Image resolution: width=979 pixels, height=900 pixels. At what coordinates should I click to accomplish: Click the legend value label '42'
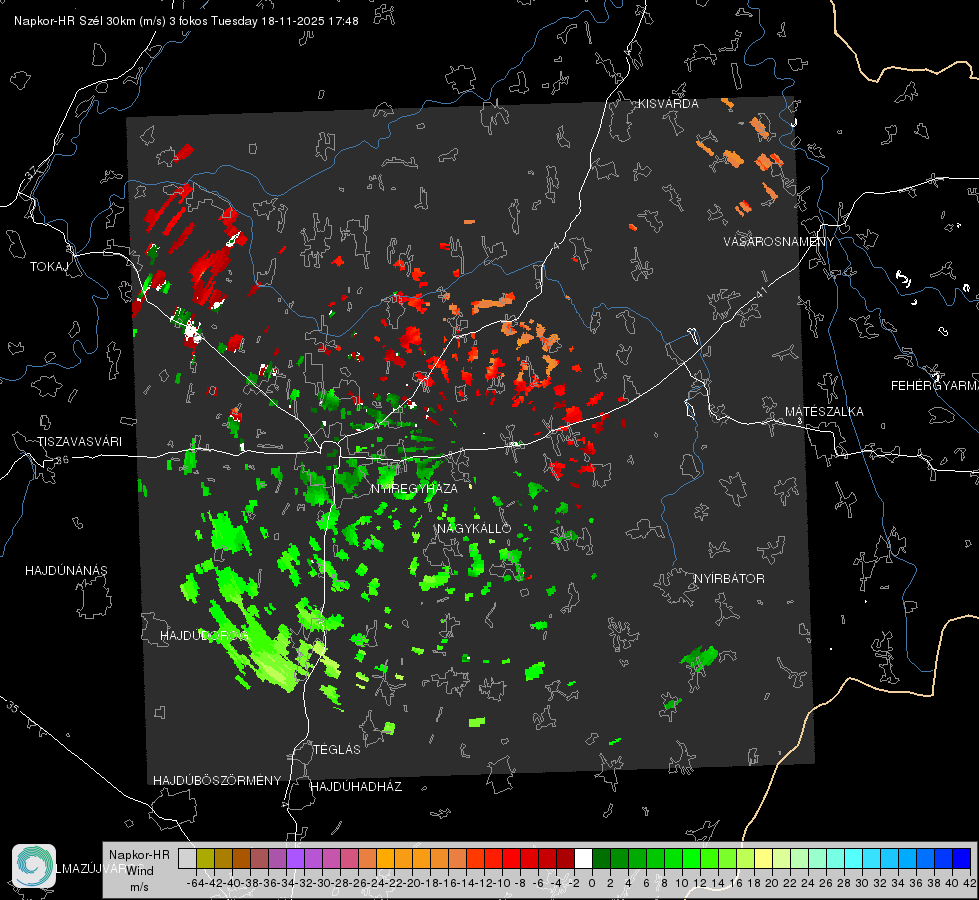970,883
